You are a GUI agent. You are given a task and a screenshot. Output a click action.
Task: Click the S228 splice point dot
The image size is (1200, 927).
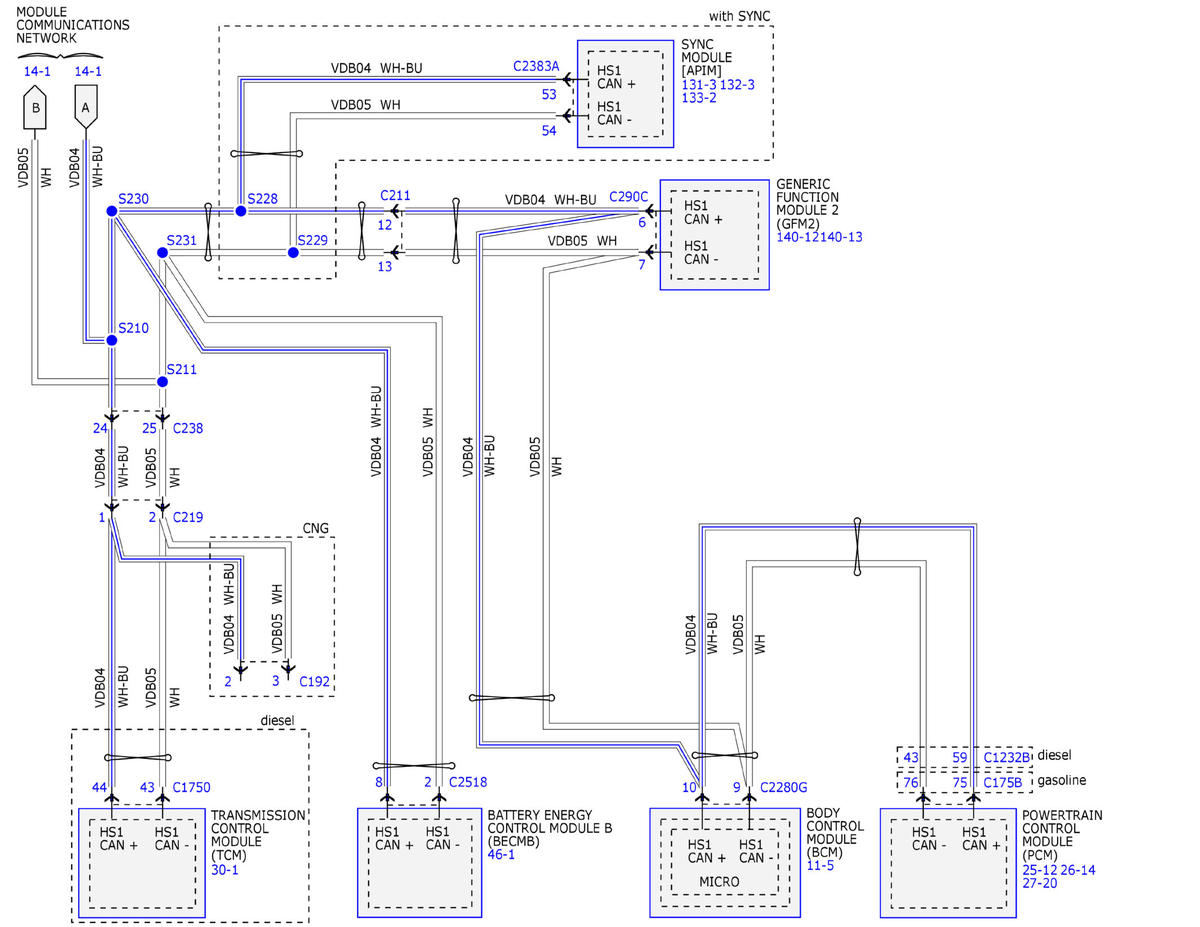240,211
